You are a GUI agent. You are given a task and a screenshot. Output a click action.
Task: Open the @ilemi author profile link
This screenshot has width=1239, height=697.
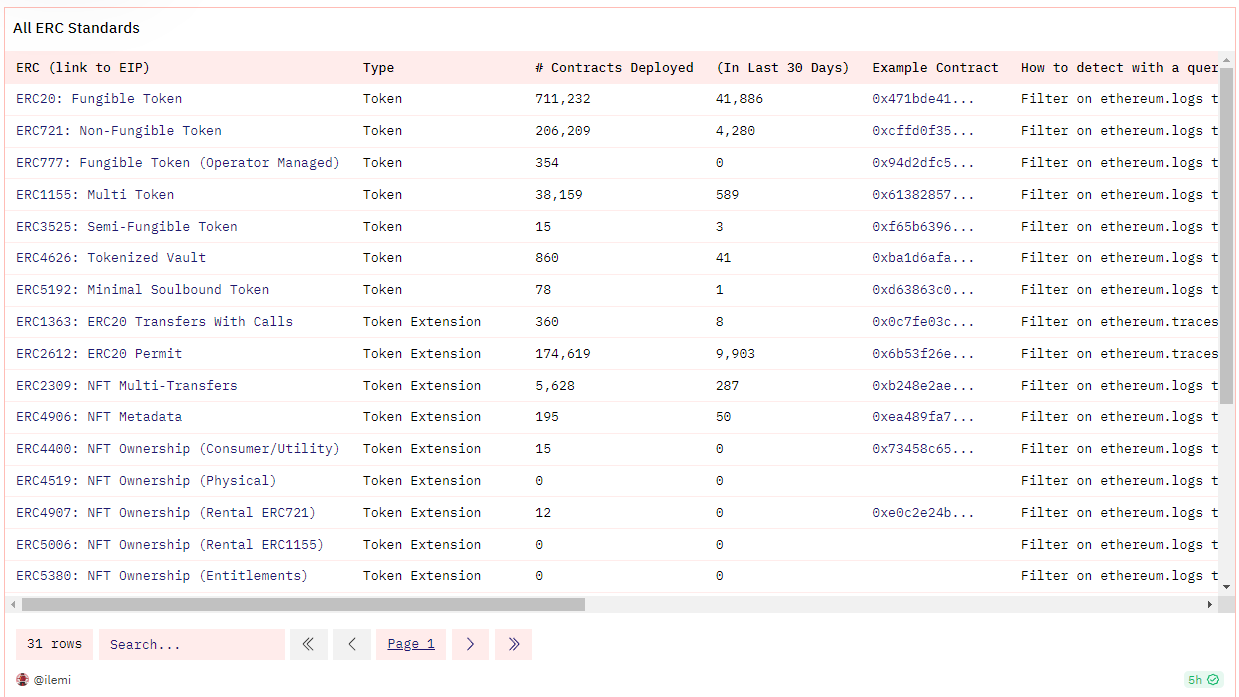click(x=51, y=679)
